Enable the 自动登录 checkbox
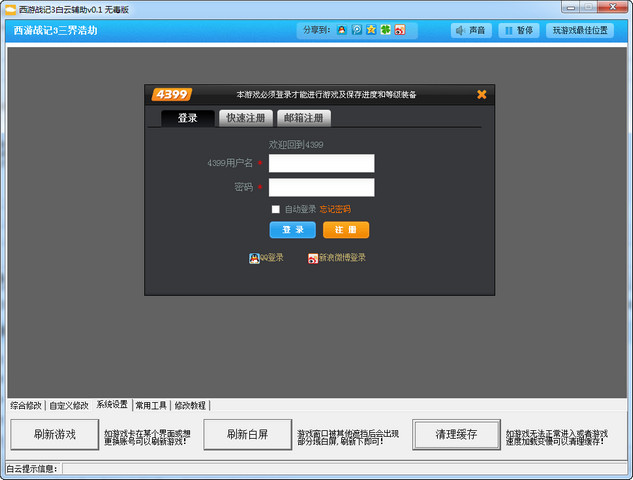Viewport: 633px width, 480px height. (x=276, y=209)
